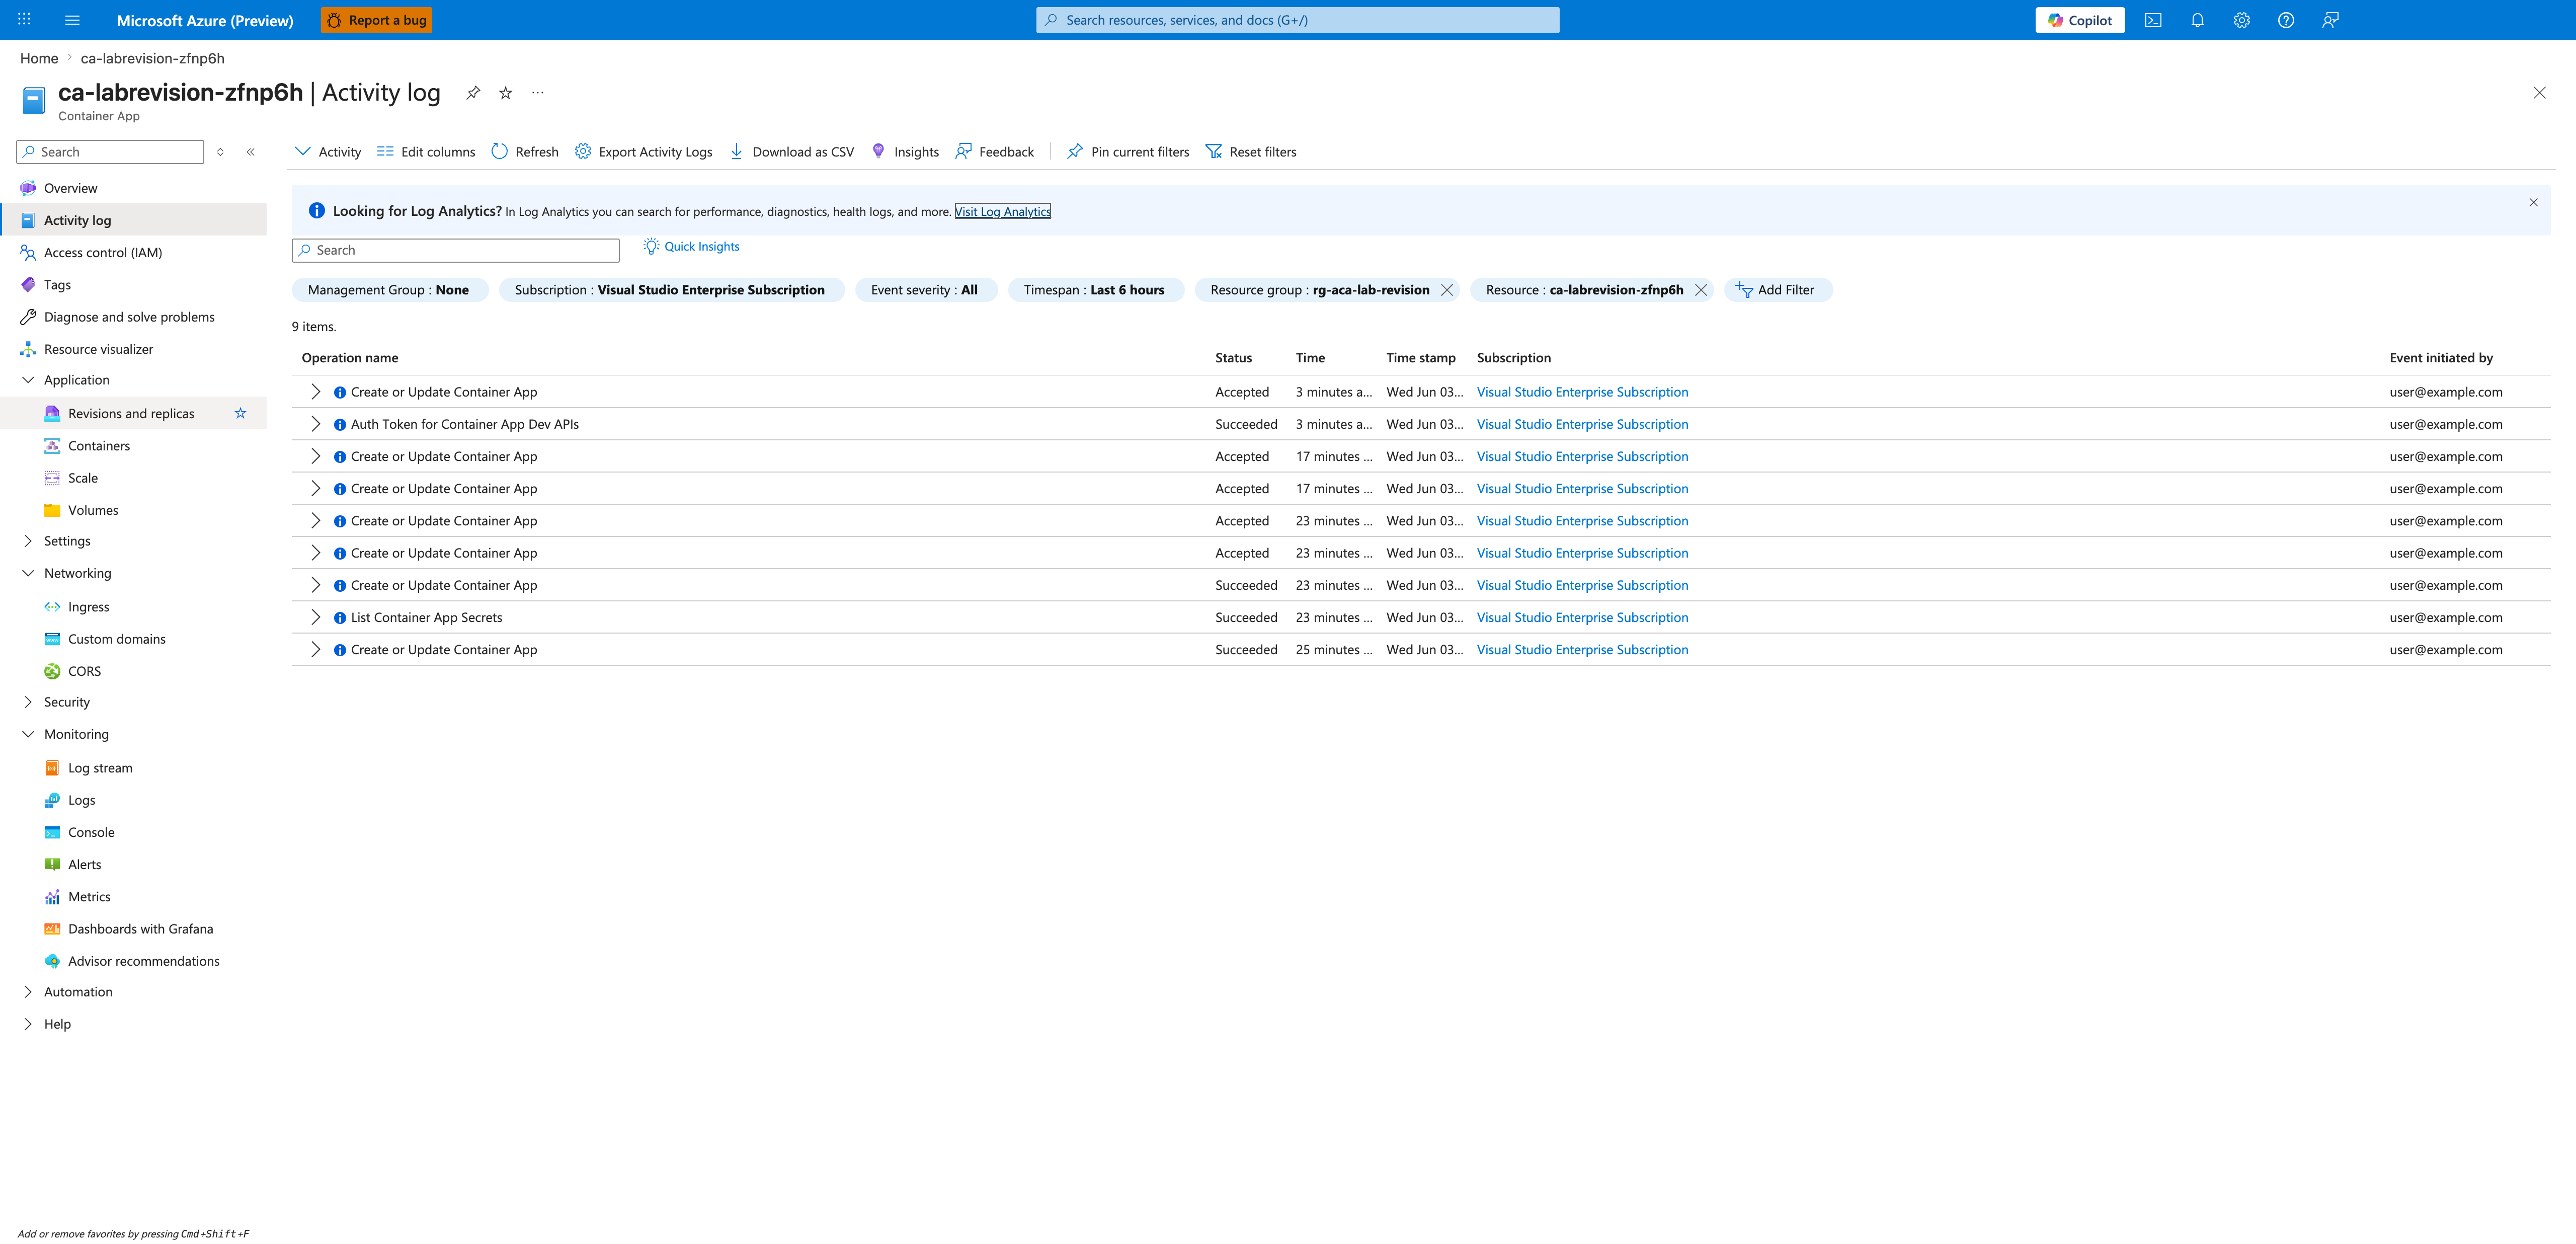Open Insights from the toolbar

tap(905, 152)
